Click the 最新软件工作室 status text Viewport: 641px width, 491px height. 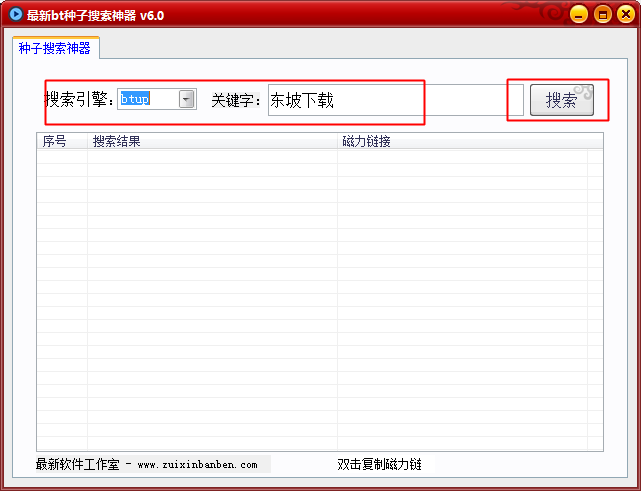coord(77,465)
